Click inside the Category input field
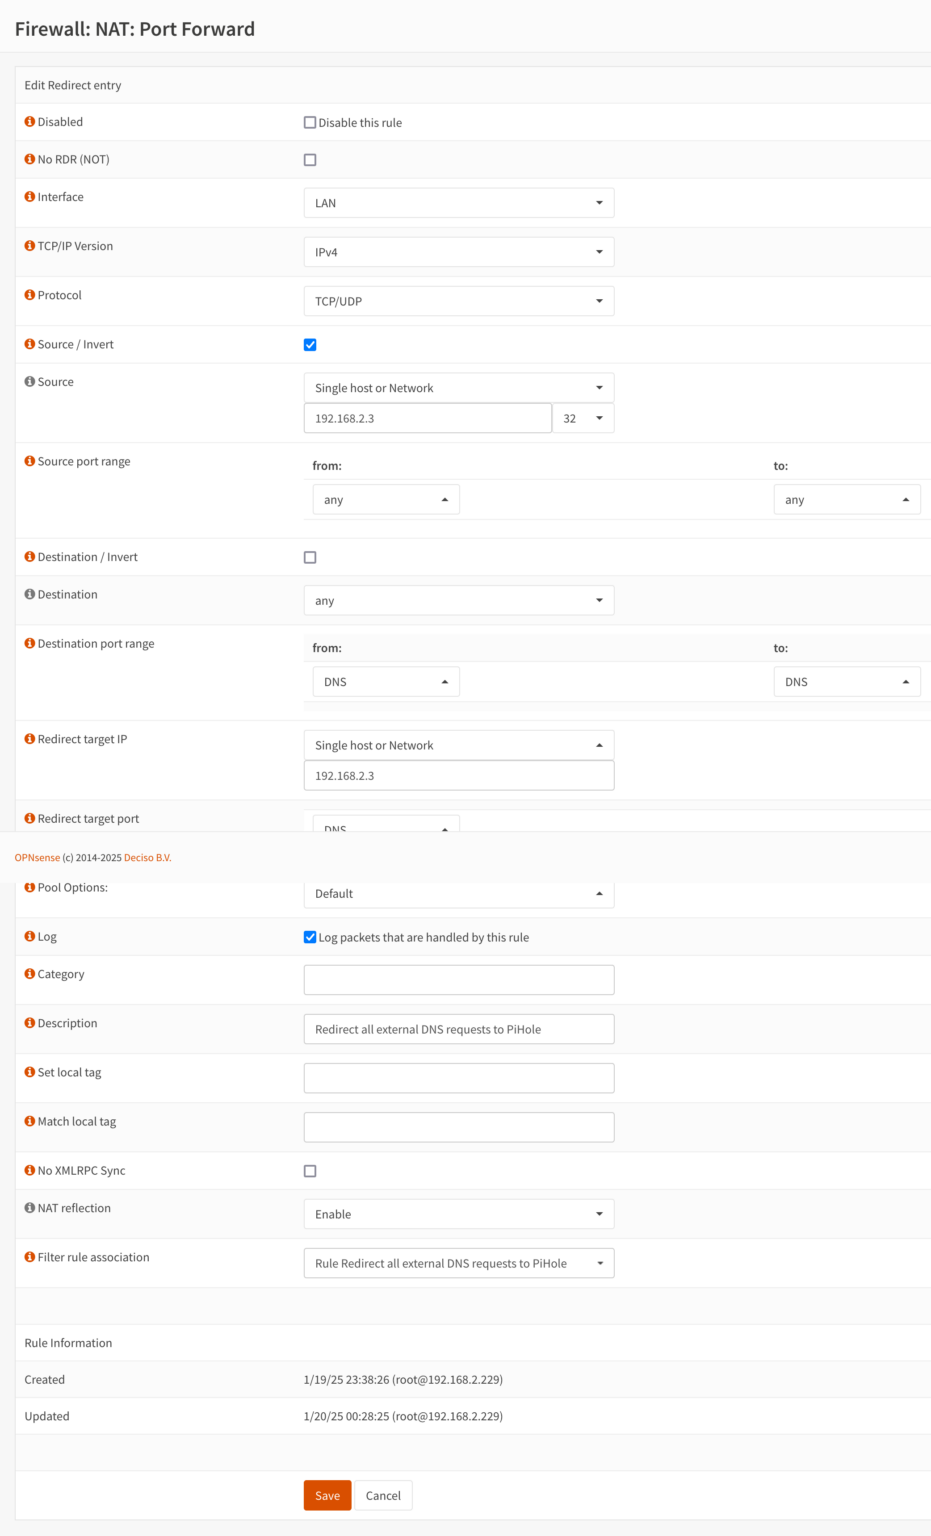The width and height of the screenshot is (931, 1536). [x=458, y=979]
